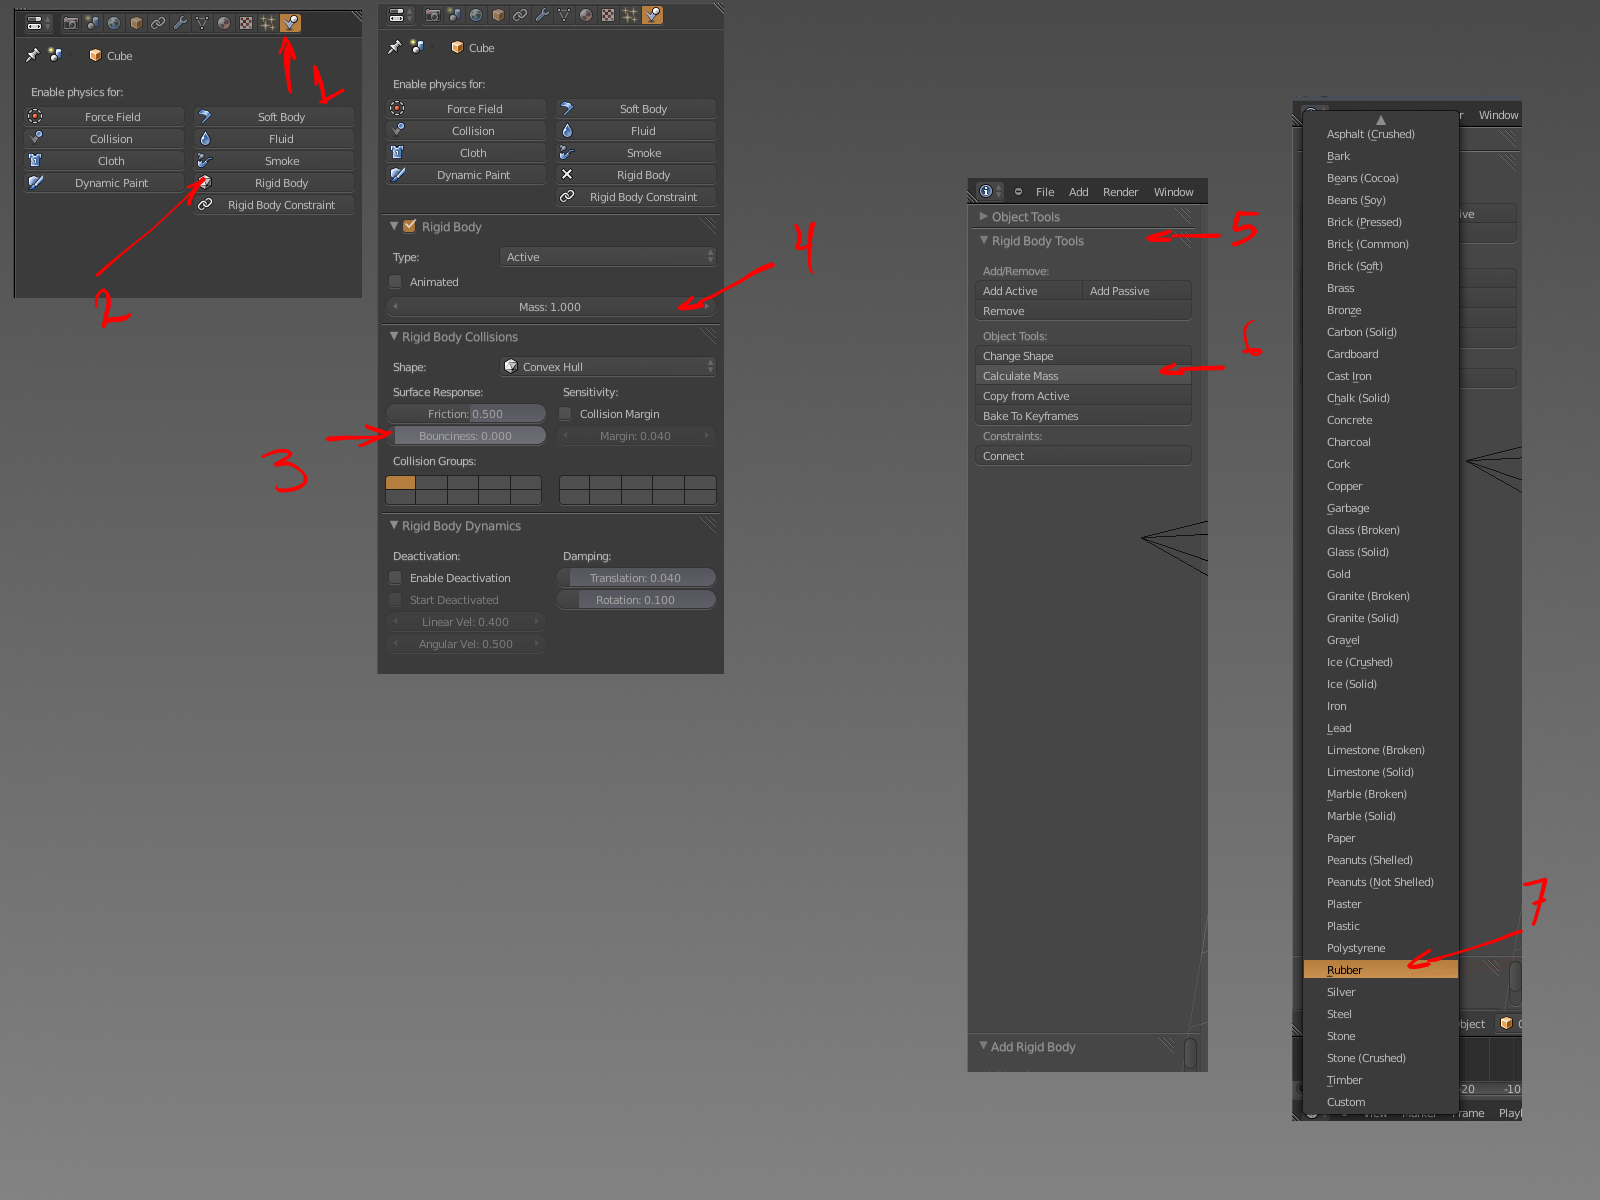Click Copy from Active button
This screenshot has height=1200, width=1600.
(1083, 396)
